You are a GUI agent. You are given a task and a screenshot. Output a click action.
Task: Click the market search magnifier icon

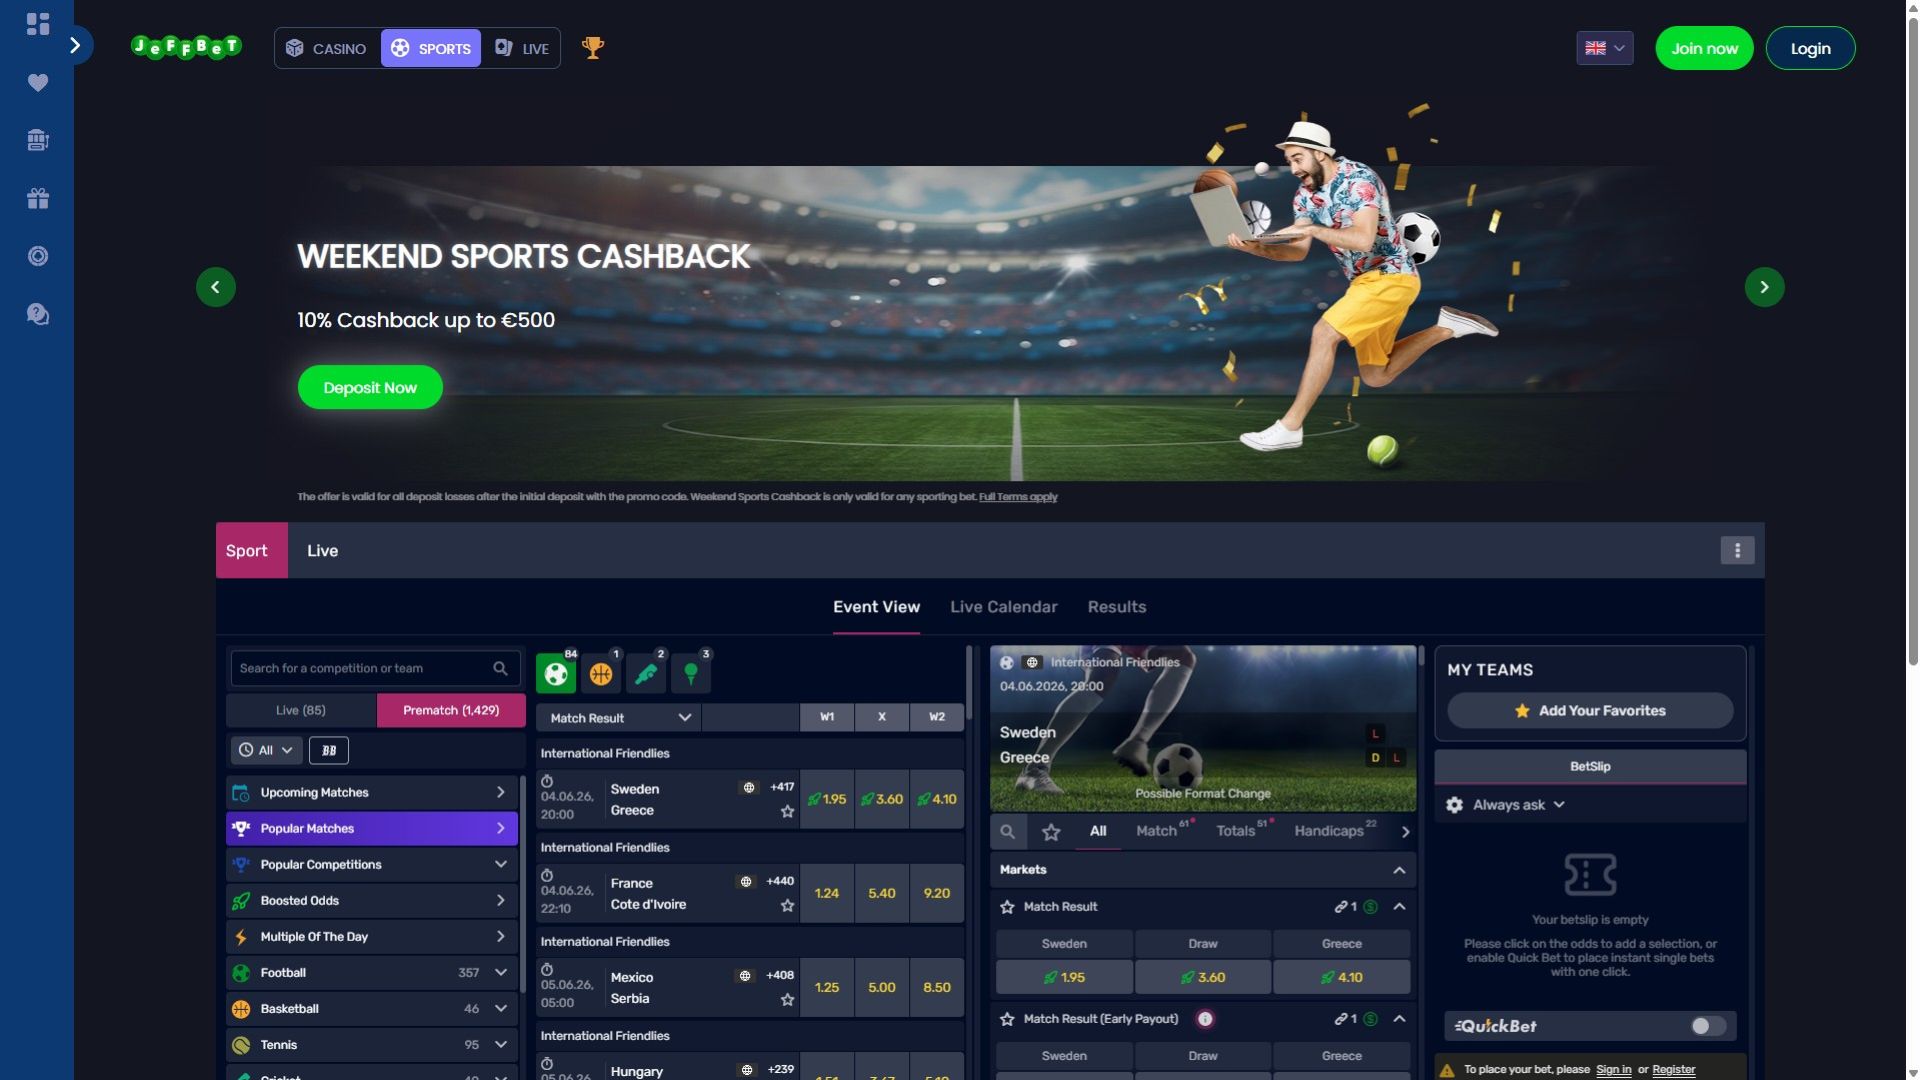pos(1007,831)
